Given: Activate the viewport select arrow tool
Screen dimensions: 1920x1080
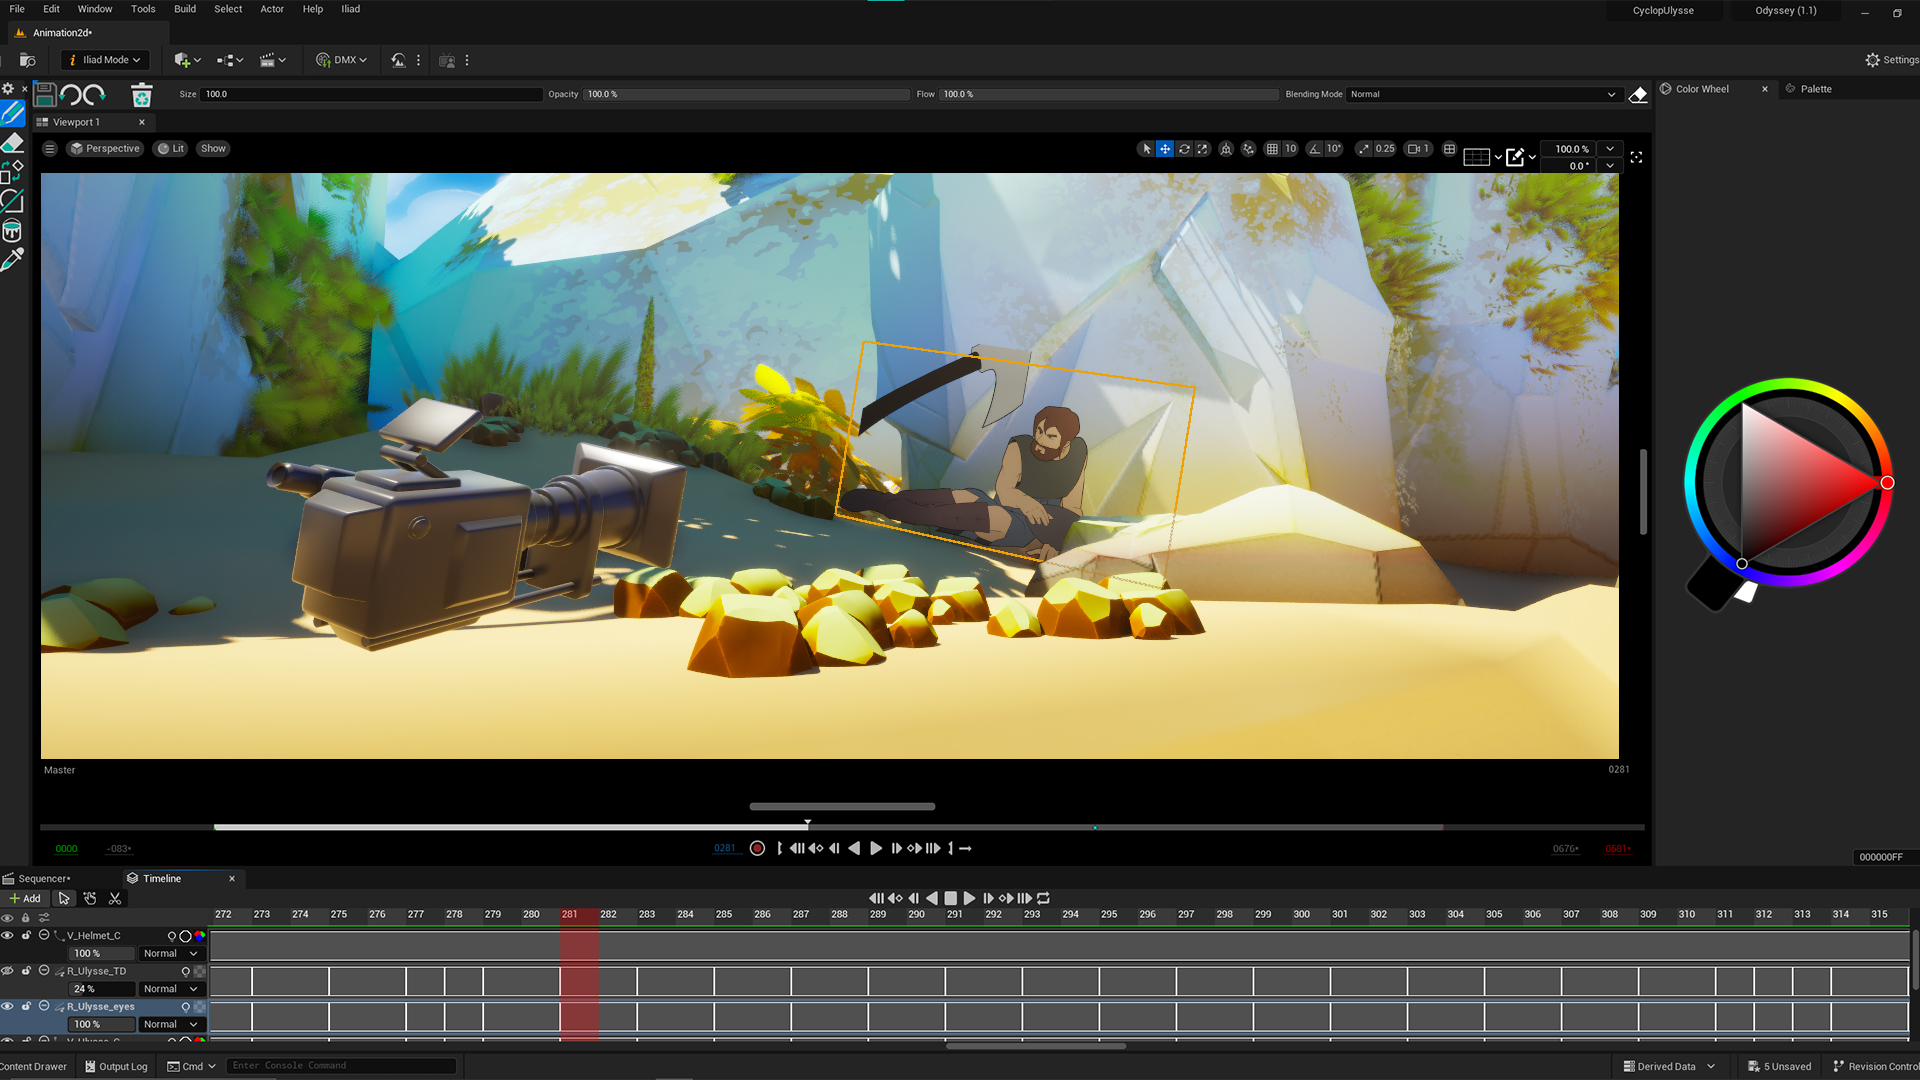Looking at the screenshot, I should (x=1146, y=149).
